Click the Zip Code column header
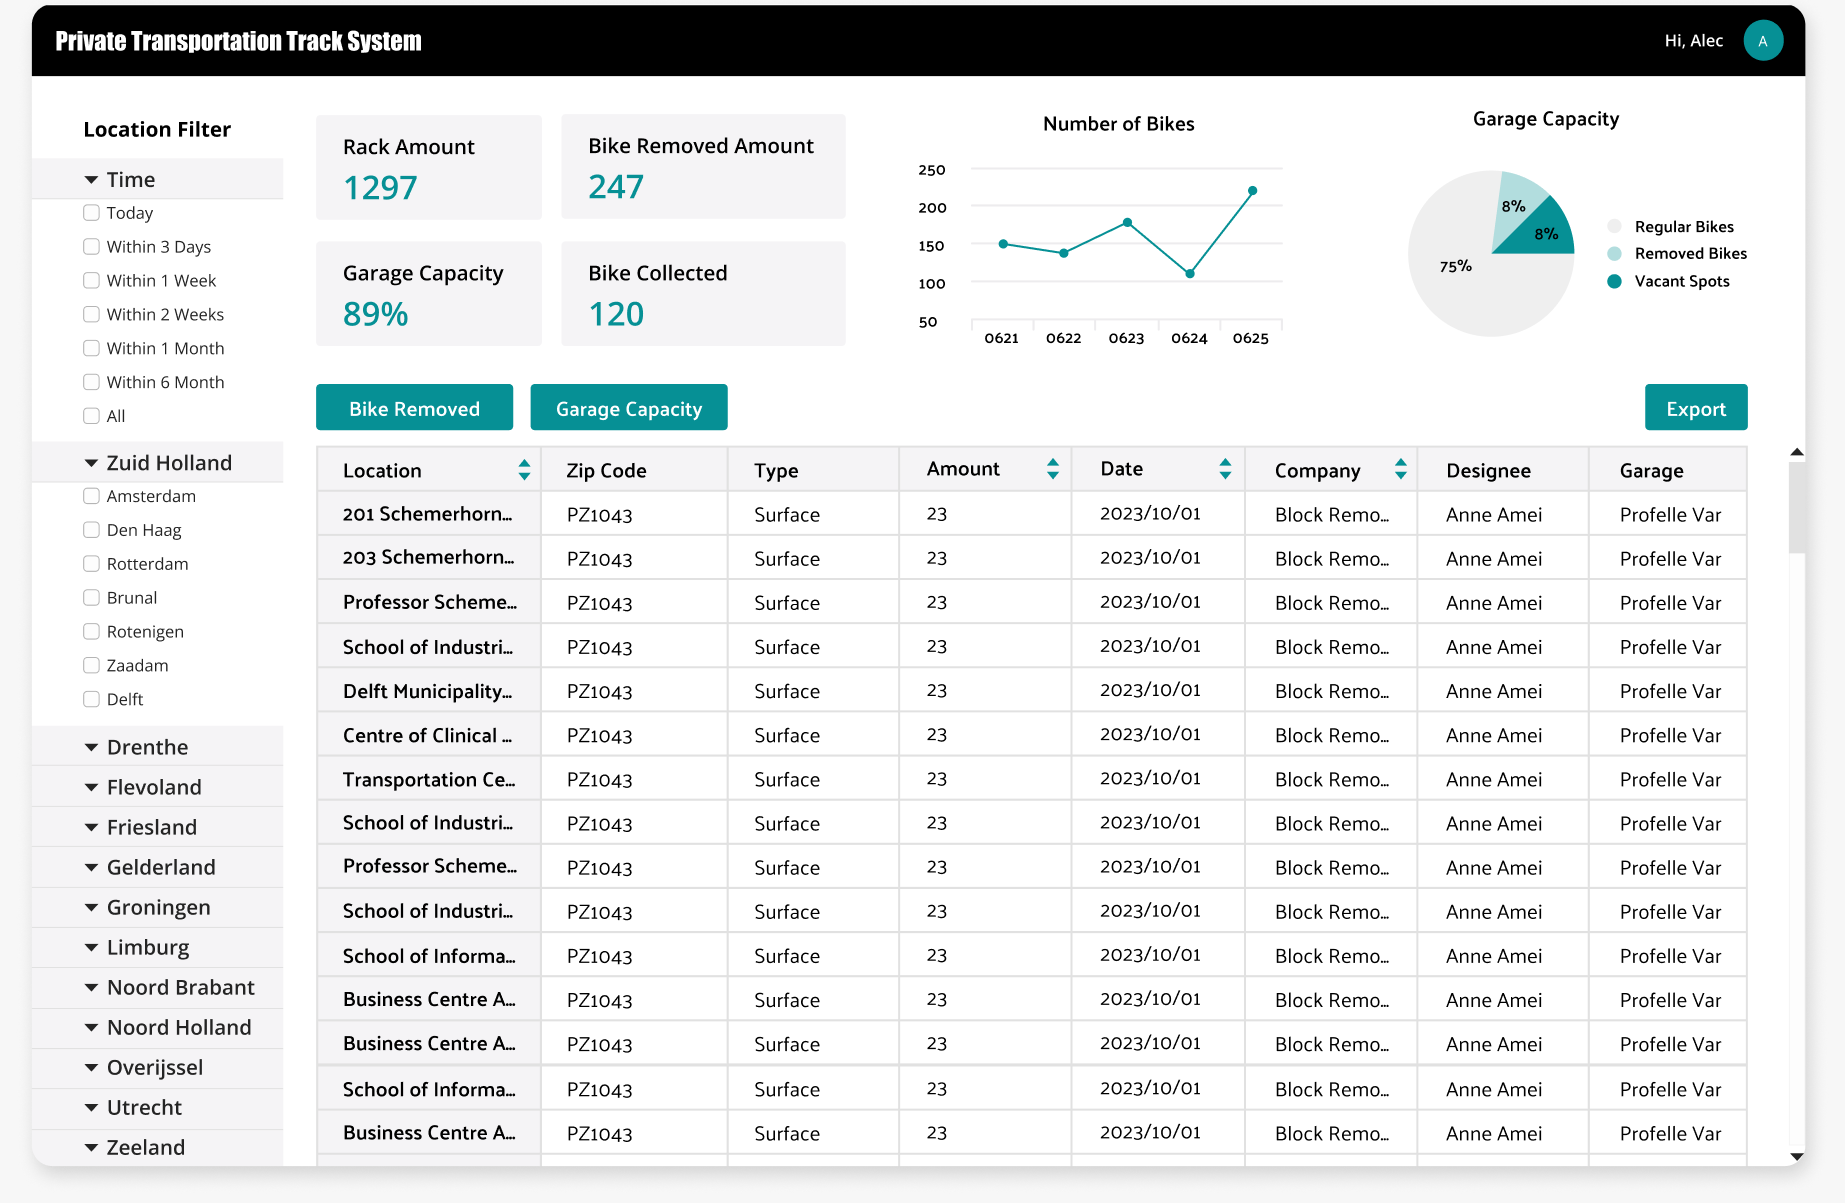Image resolution: width=1845 pixels, height=1203 pixels. tap(634, 470)
